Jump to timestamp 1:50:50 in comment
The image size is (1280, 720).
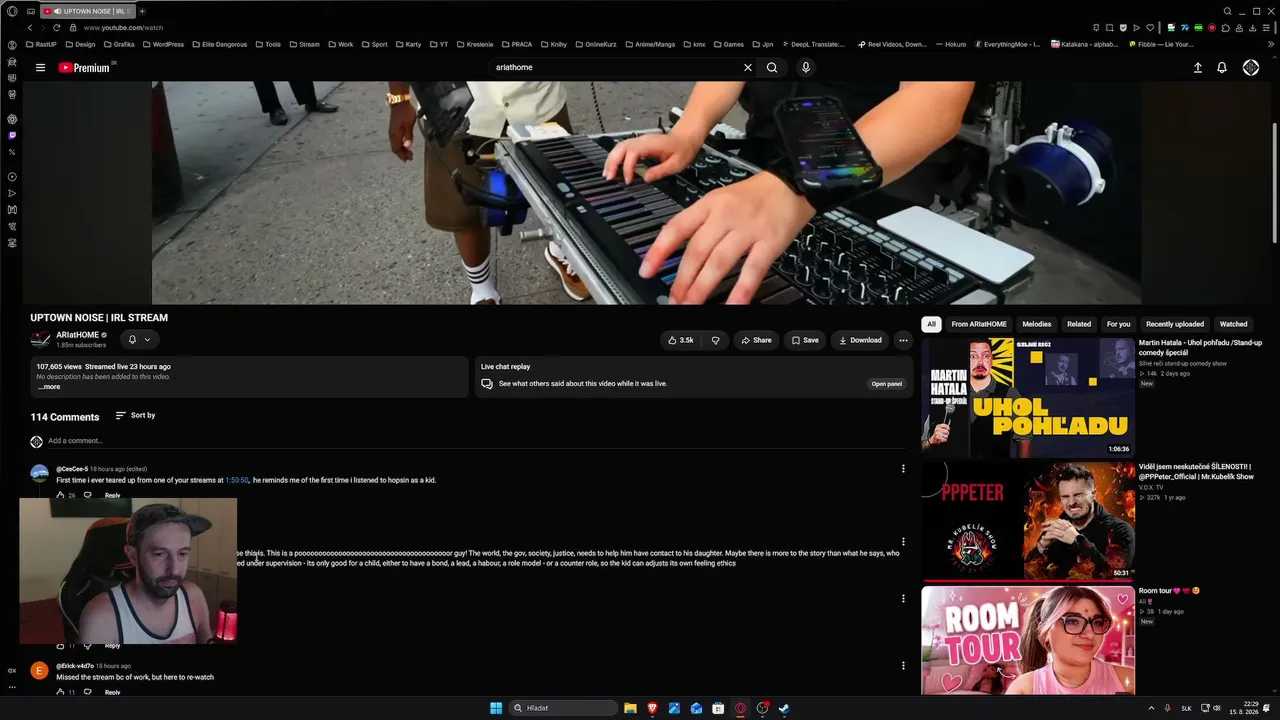pos(237,480)
